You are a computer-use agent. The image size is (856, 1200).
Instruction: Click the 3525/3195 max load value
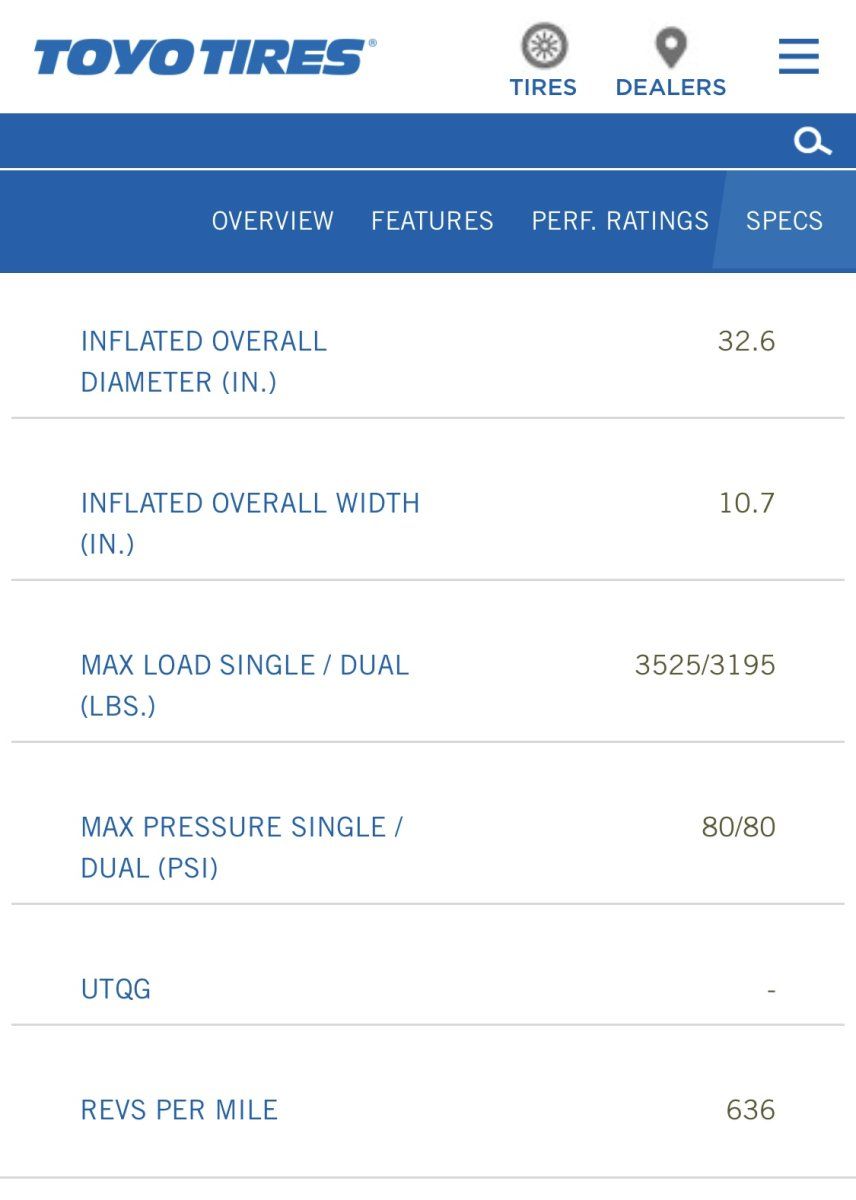click(x=705, y=665)
